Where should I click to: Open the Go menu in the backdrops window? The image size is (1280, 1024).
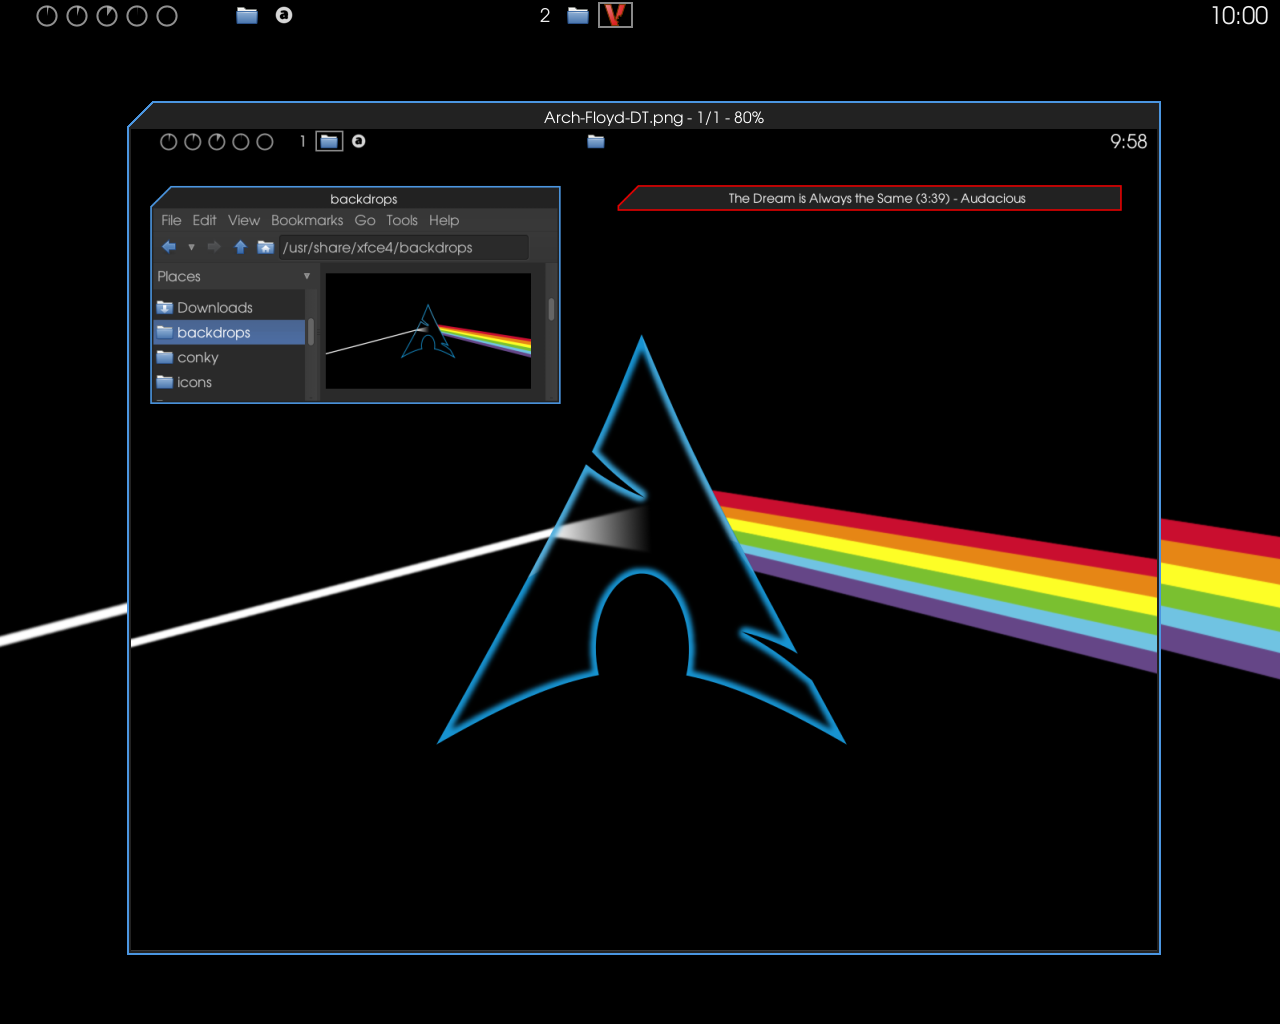pos(365,220)
